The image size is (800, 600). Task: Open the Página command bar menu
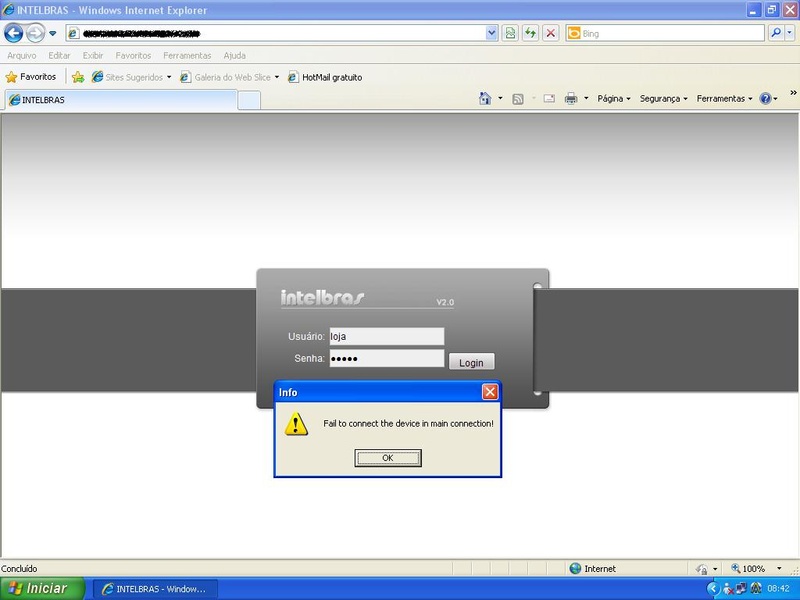pyautogui.click(x=614, y=98)
